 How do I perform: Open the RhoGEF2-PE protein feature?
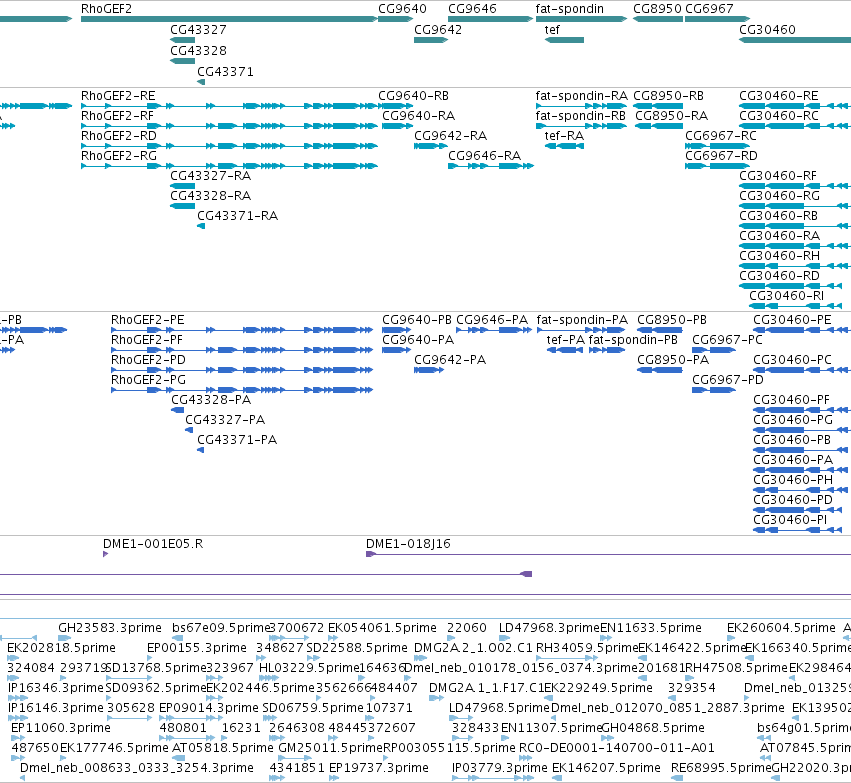tap(148, 320)
